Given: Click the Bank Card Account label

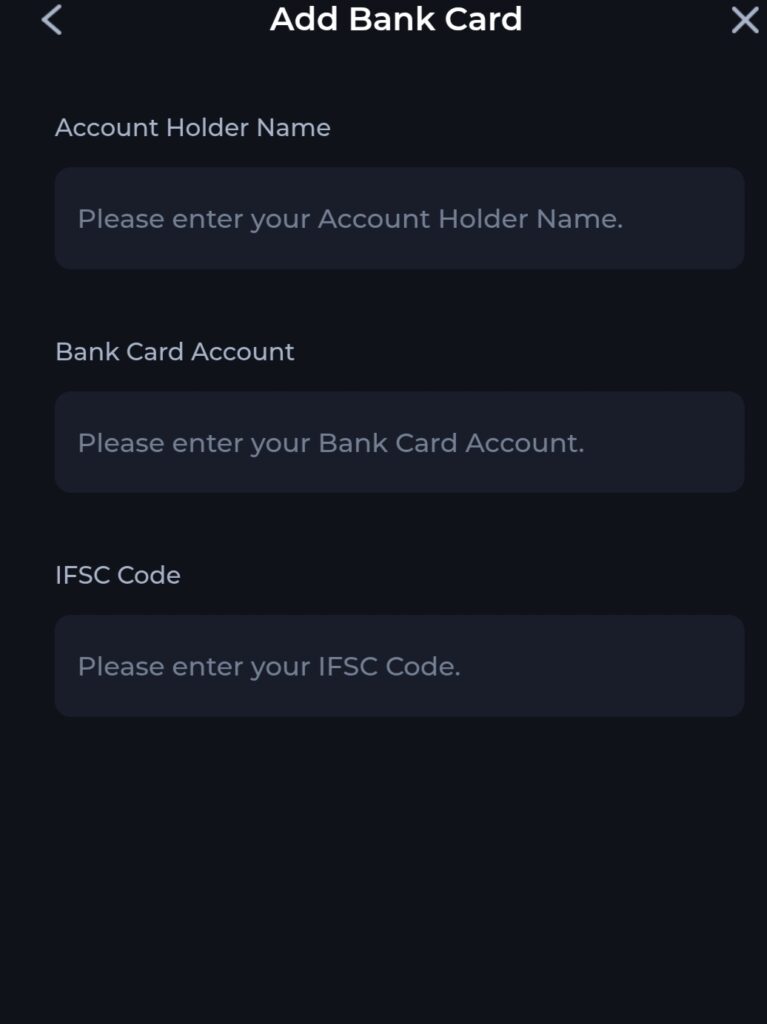Looking at the screenshot, I should [175, 352].
